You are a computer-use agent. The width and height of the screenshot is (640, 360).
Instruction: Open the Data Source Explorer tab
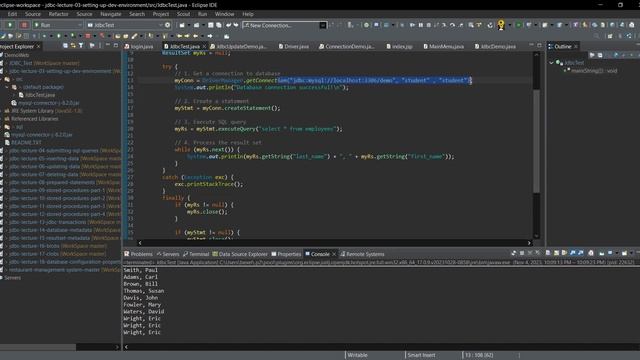click(x=240, y=254)
